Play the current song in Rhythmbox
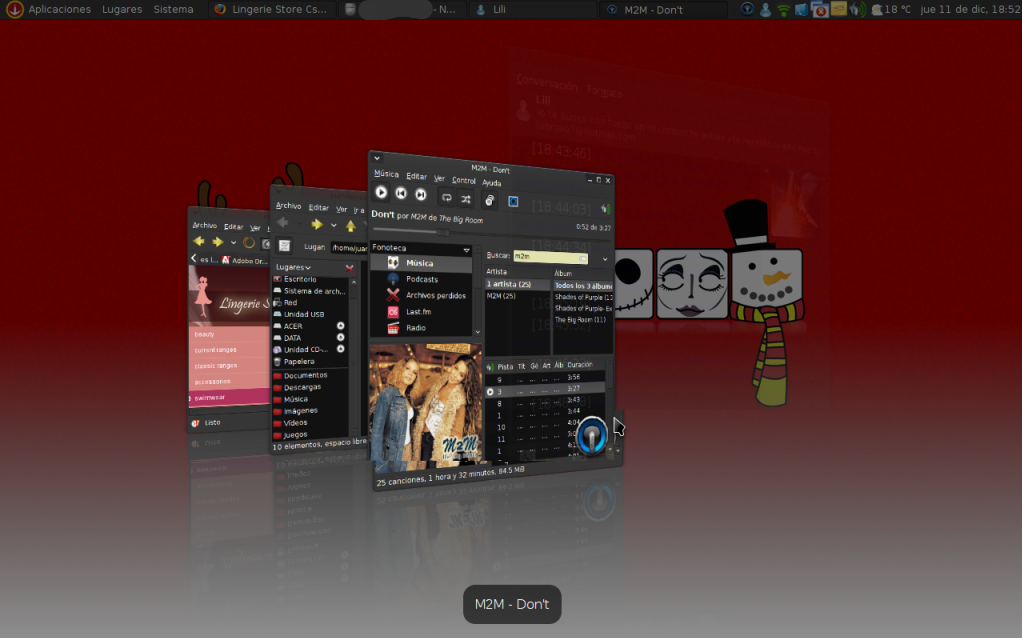1022x638 pixels. tap(381, 192)
